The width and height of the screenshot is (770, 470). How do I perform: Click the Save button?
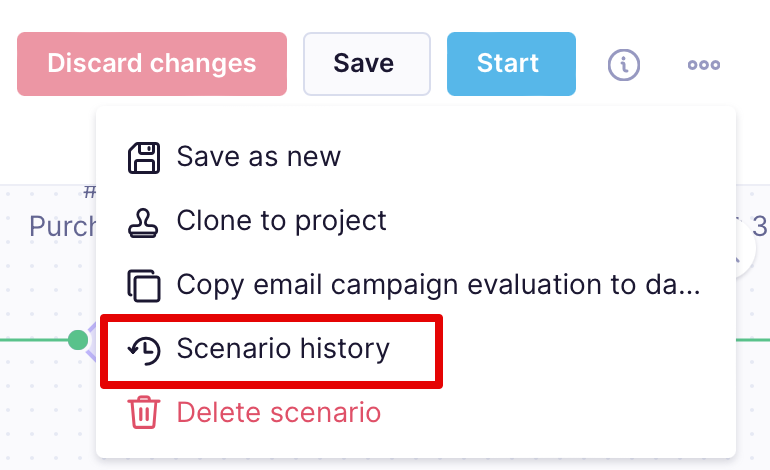[366, 64]
